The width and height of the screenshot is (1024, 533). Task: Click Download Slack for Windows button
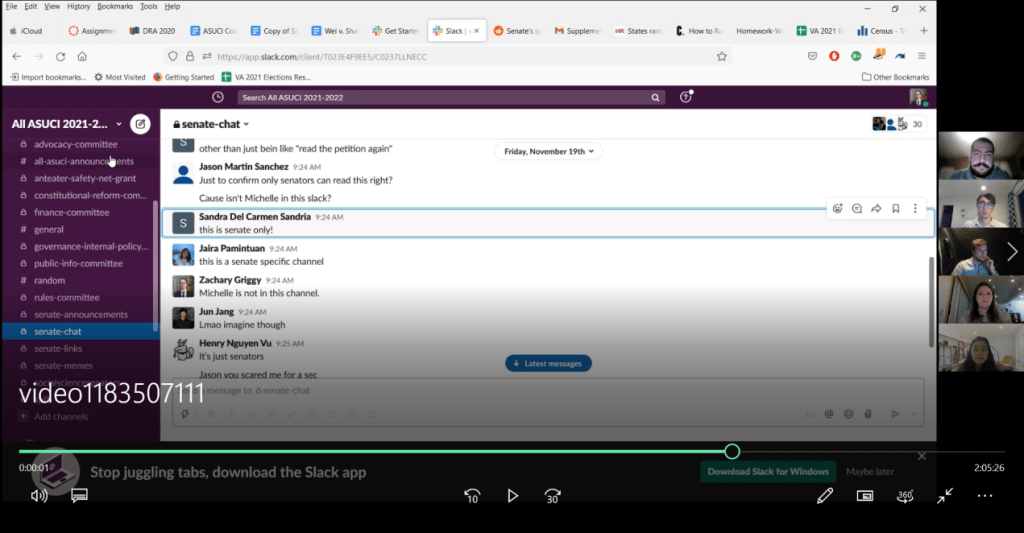768,471
